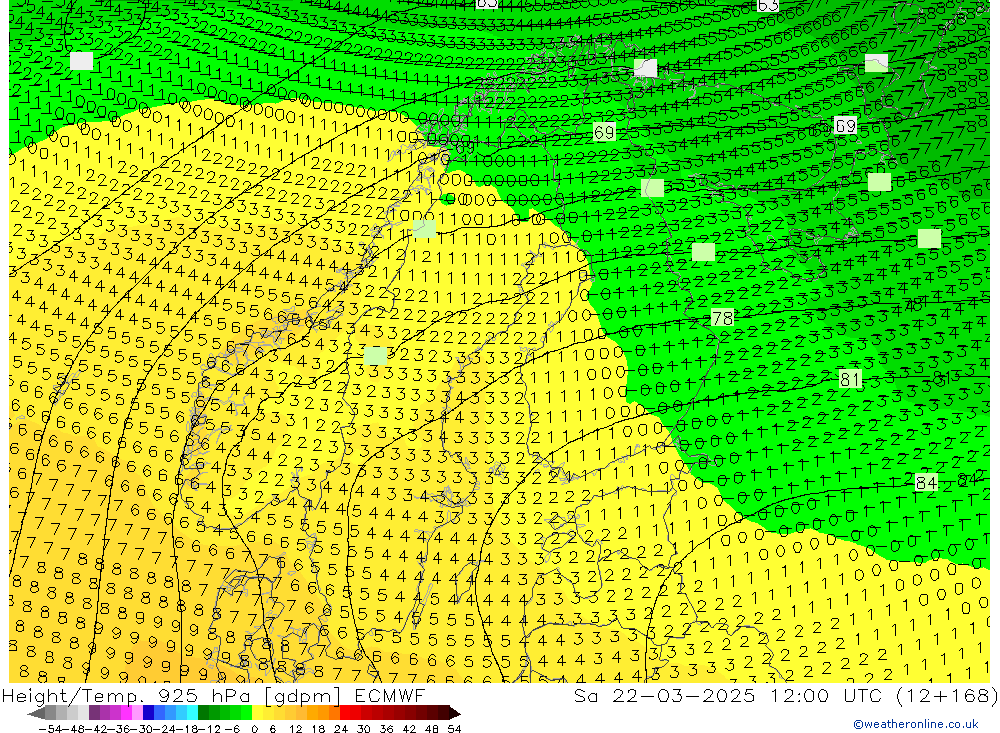Click the positive 12 label on the colour scale
The image size is (1000, 733).
click(295, 729)
